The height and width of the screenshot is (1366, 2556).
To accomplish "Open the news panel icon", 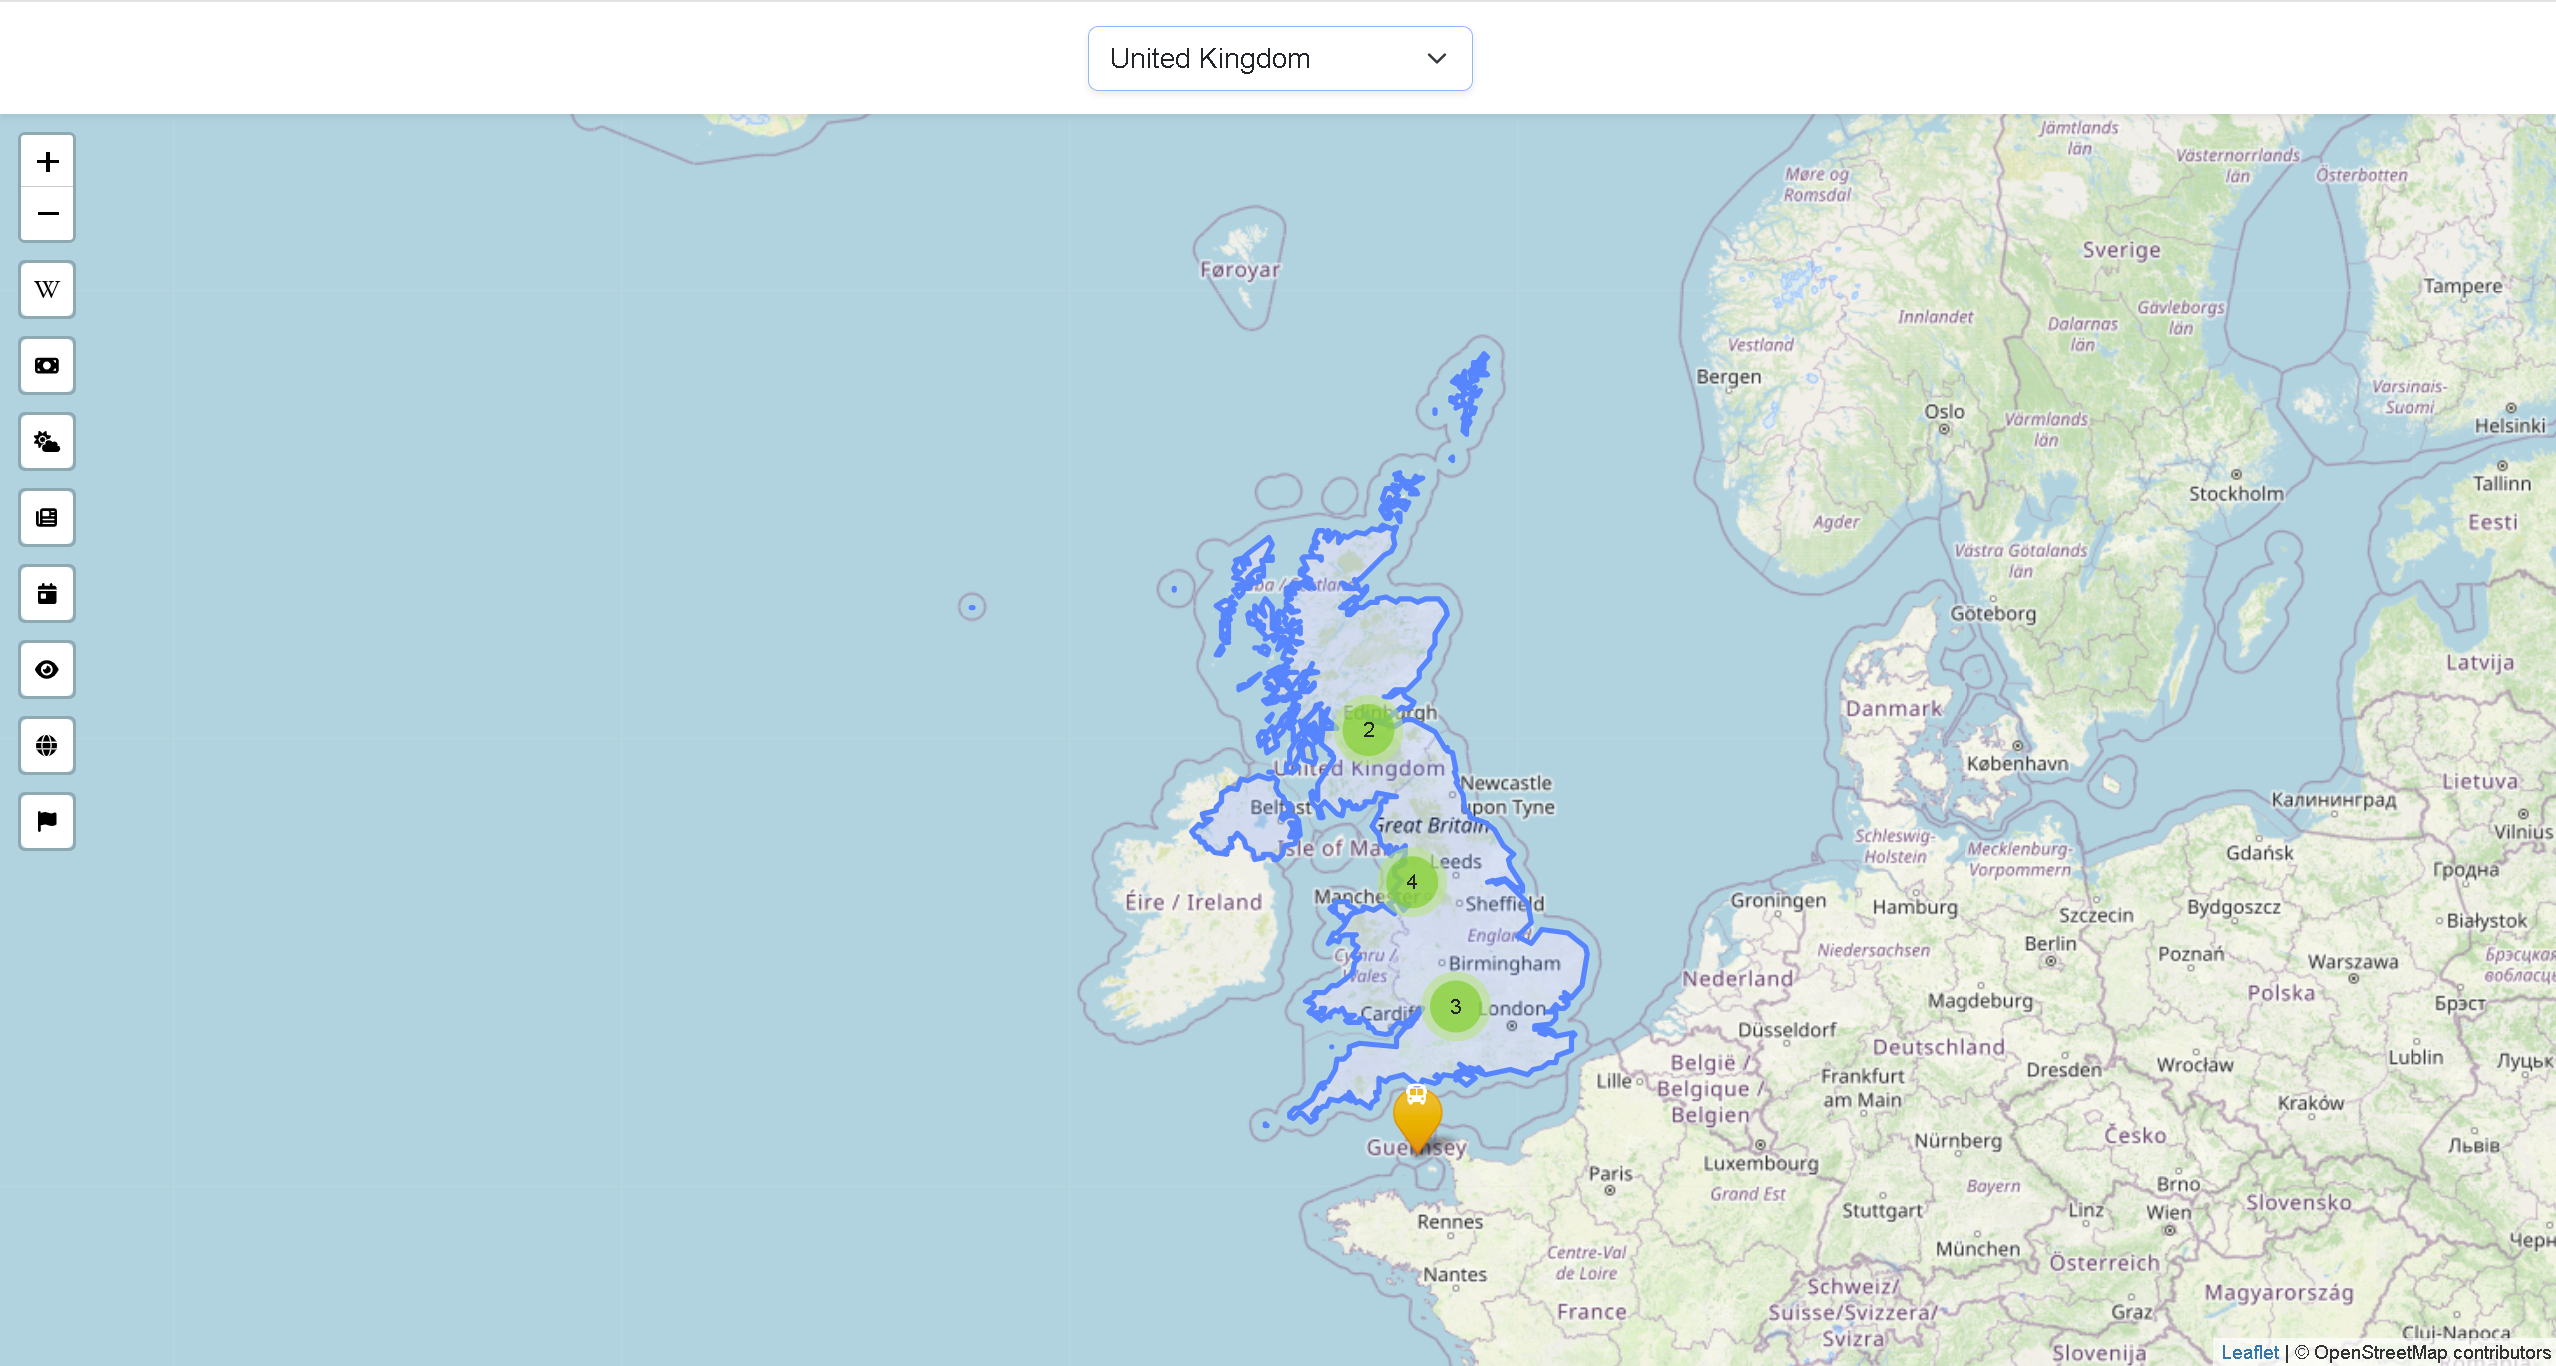I will 46,517.
